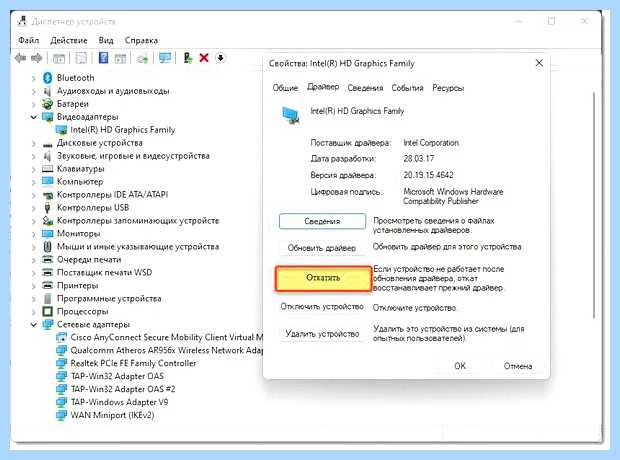
Task: Click the Сетевые адаптеры category icon
Action: [x=47, y=324]
